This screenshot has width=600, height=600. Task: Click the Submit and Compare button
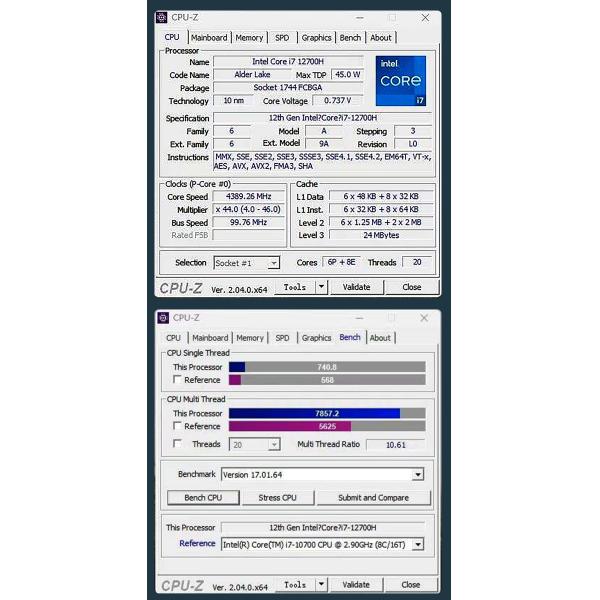click(x=373, y=497)
